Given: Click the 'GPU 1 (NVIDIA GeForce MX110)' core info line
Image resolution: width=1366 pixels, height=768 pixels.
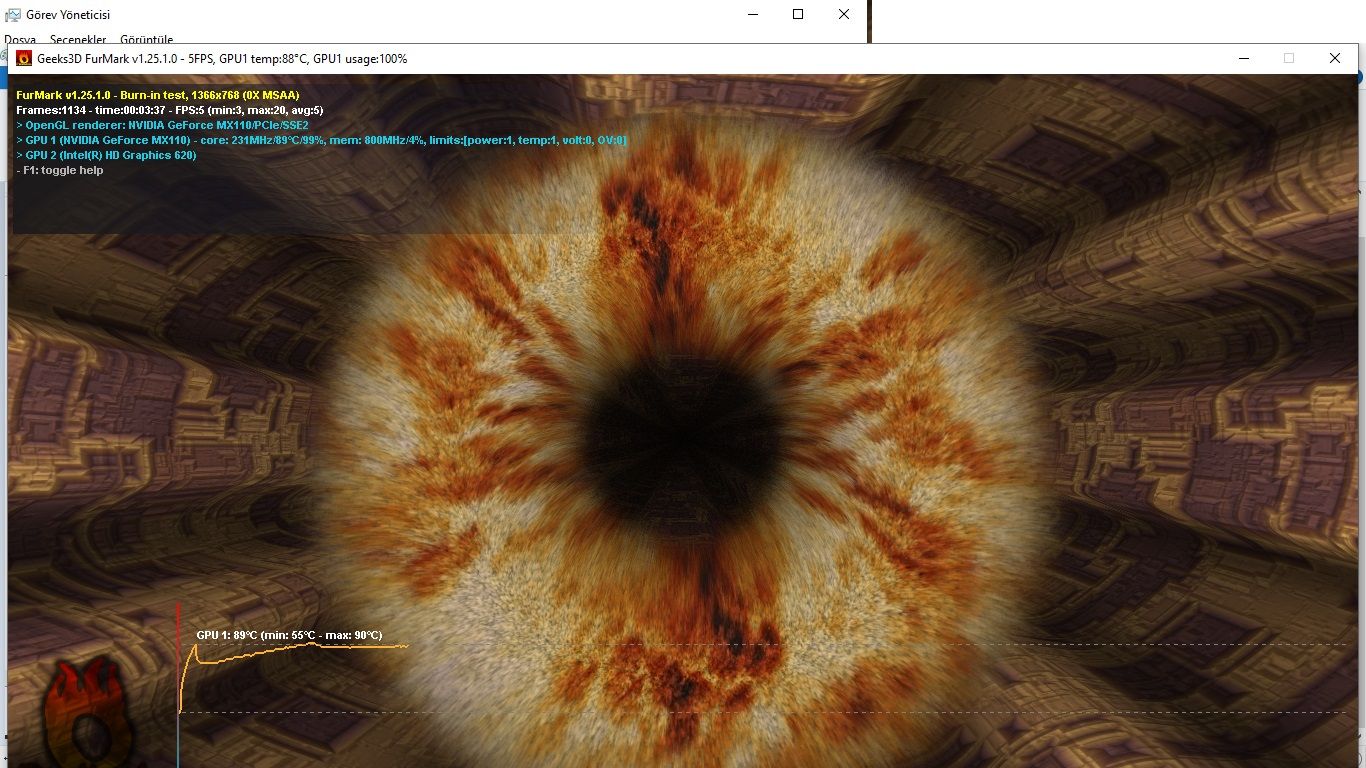Looking at the screenshot, I should [x=322, y=140].
